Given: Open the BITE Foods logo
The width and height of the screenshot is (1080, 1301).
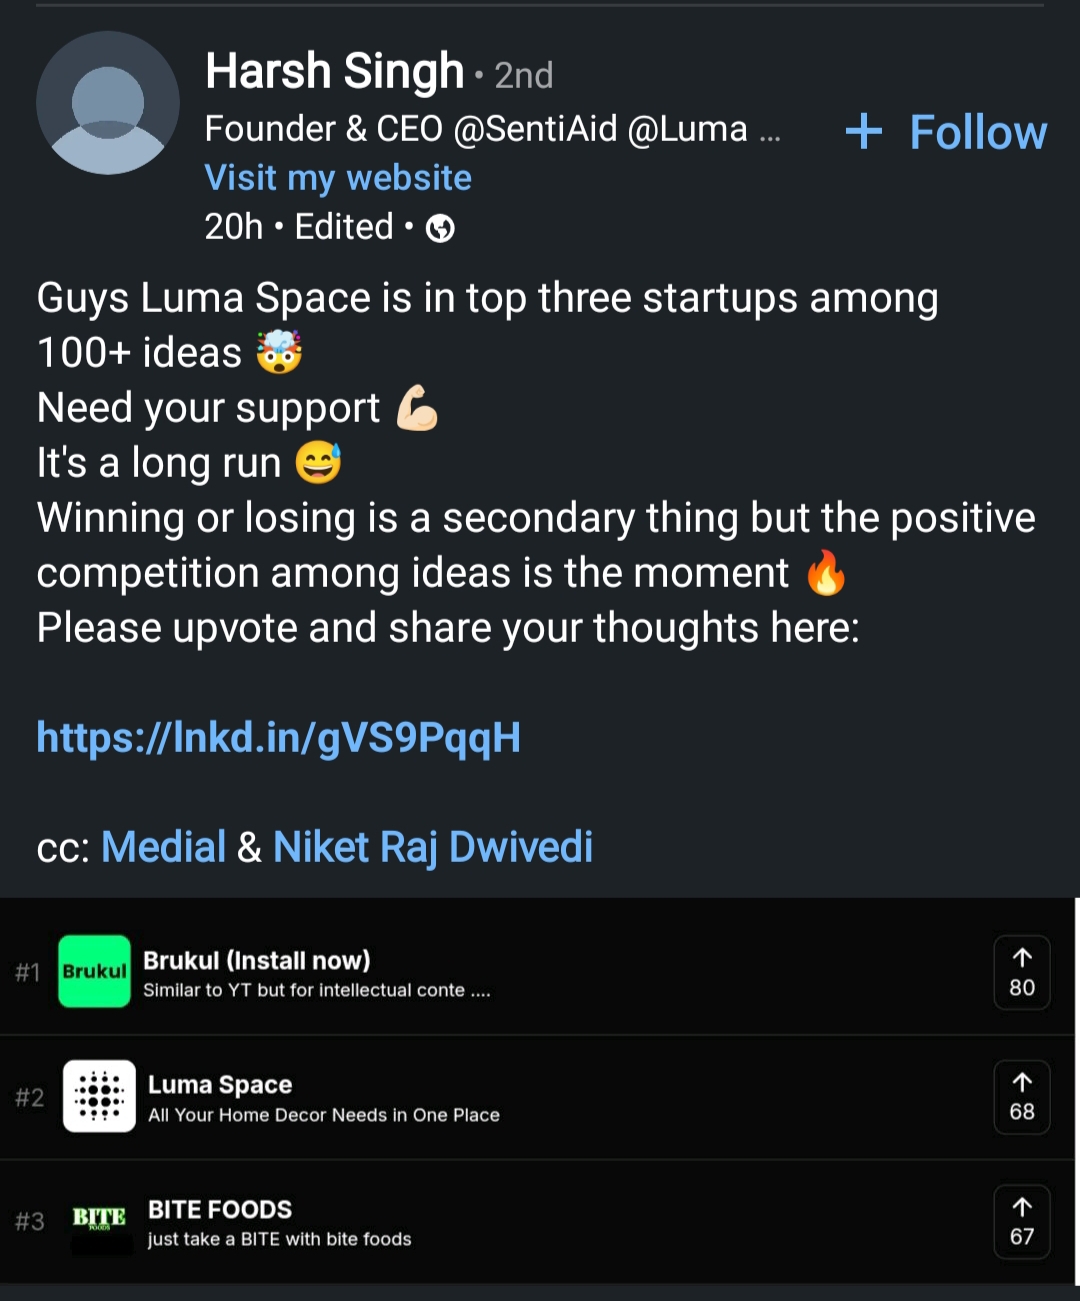Looking at the screenshot, I should click(99, 1220).
